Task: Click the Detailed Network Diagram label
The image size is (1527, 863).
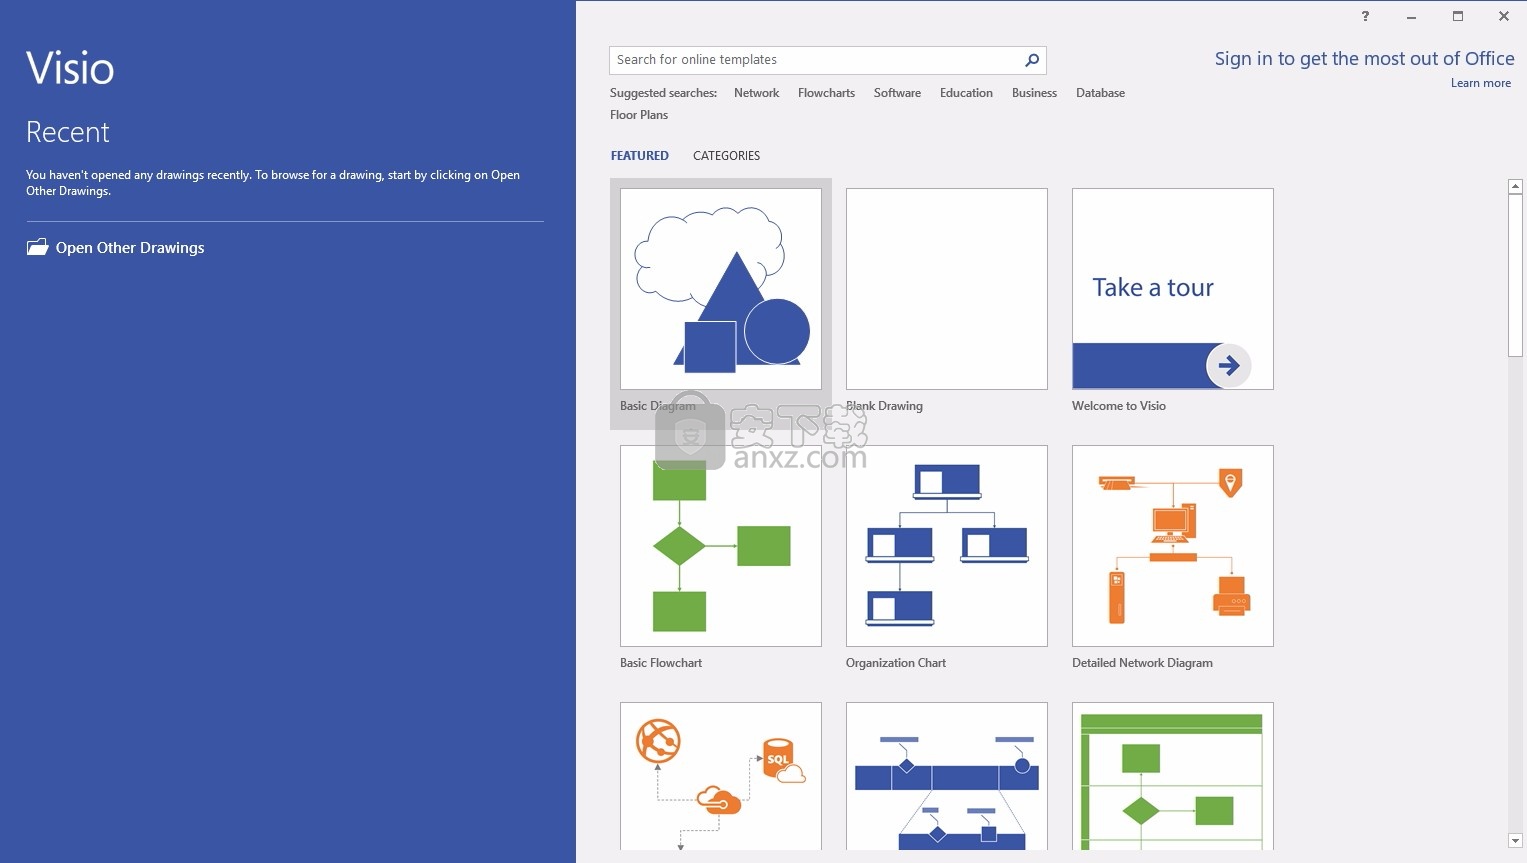Action: point(1142,663)
